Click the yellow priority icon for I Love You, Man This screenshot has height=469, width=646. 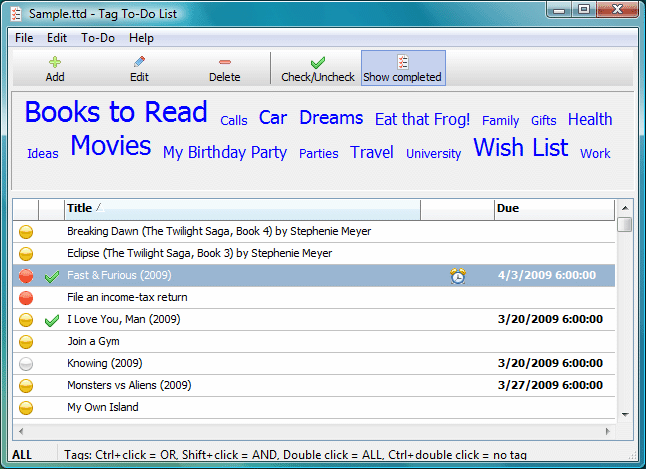click(26, 320)
